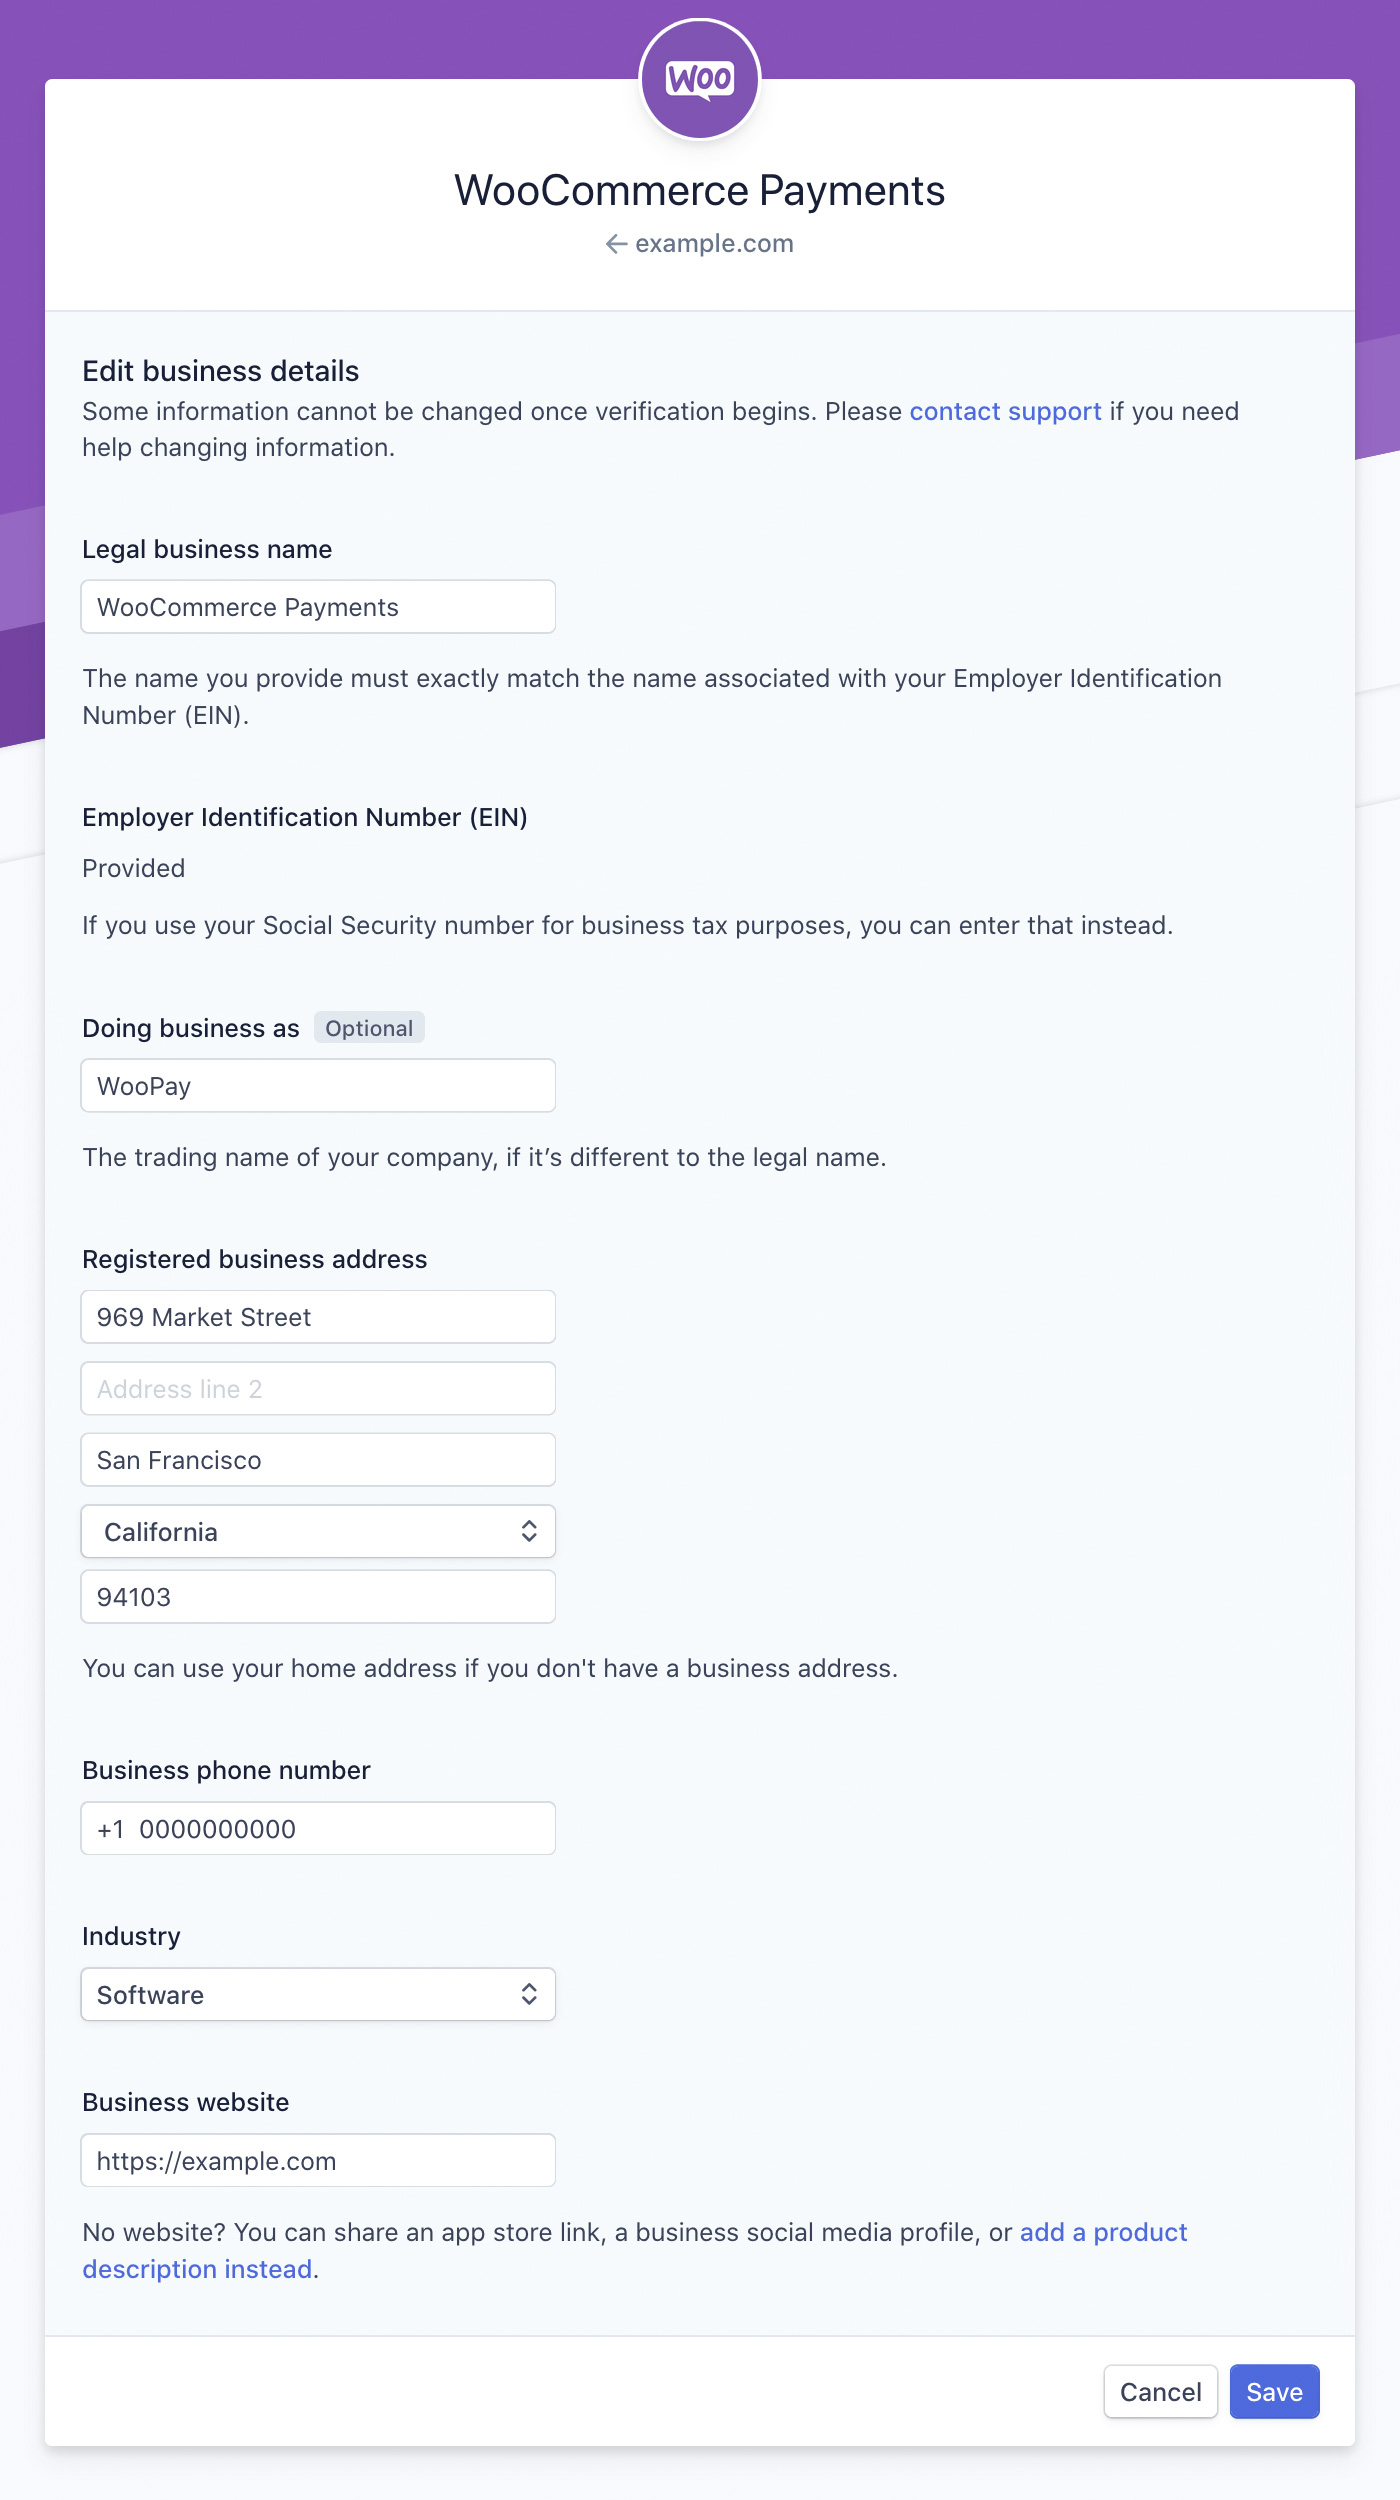Screen dimensions: 1400x2500
Task: Follow the add a product description link
Action: pyautogui.click(x=1103, y=2233)
